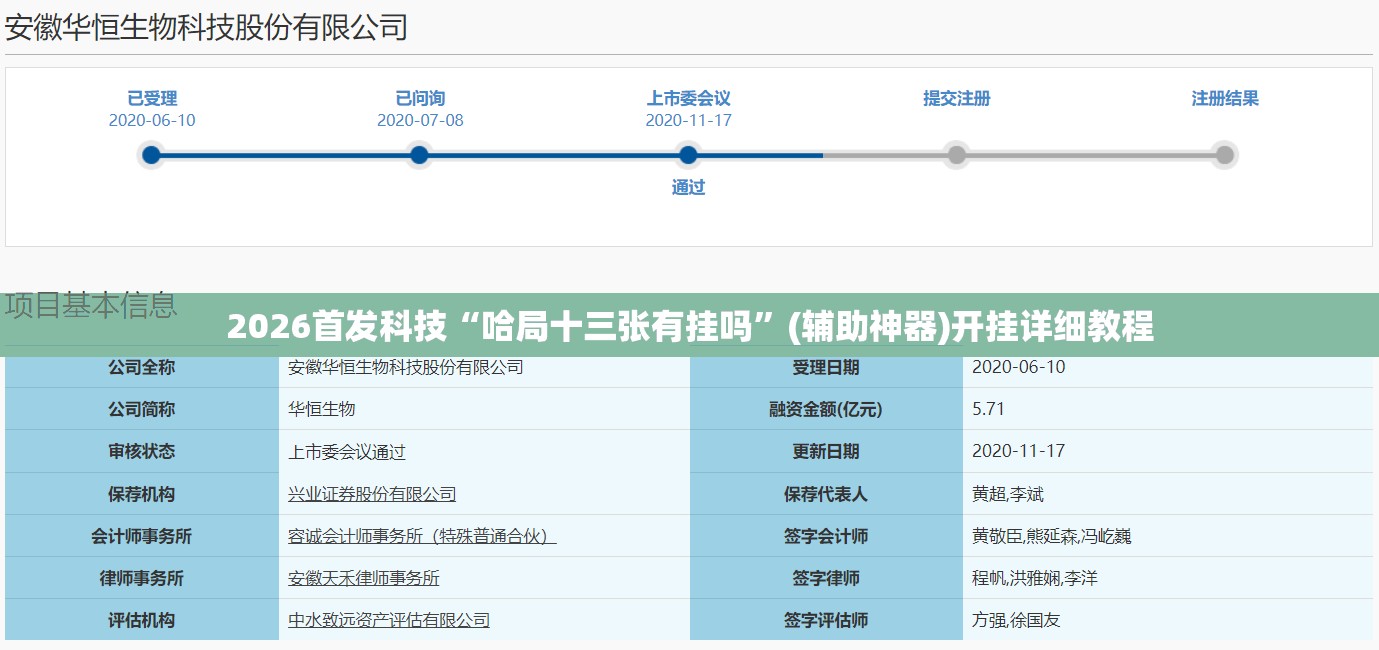Click the date 2020-07-08 under 已问询
1379x650 pixels.
(x=420, y=120)
